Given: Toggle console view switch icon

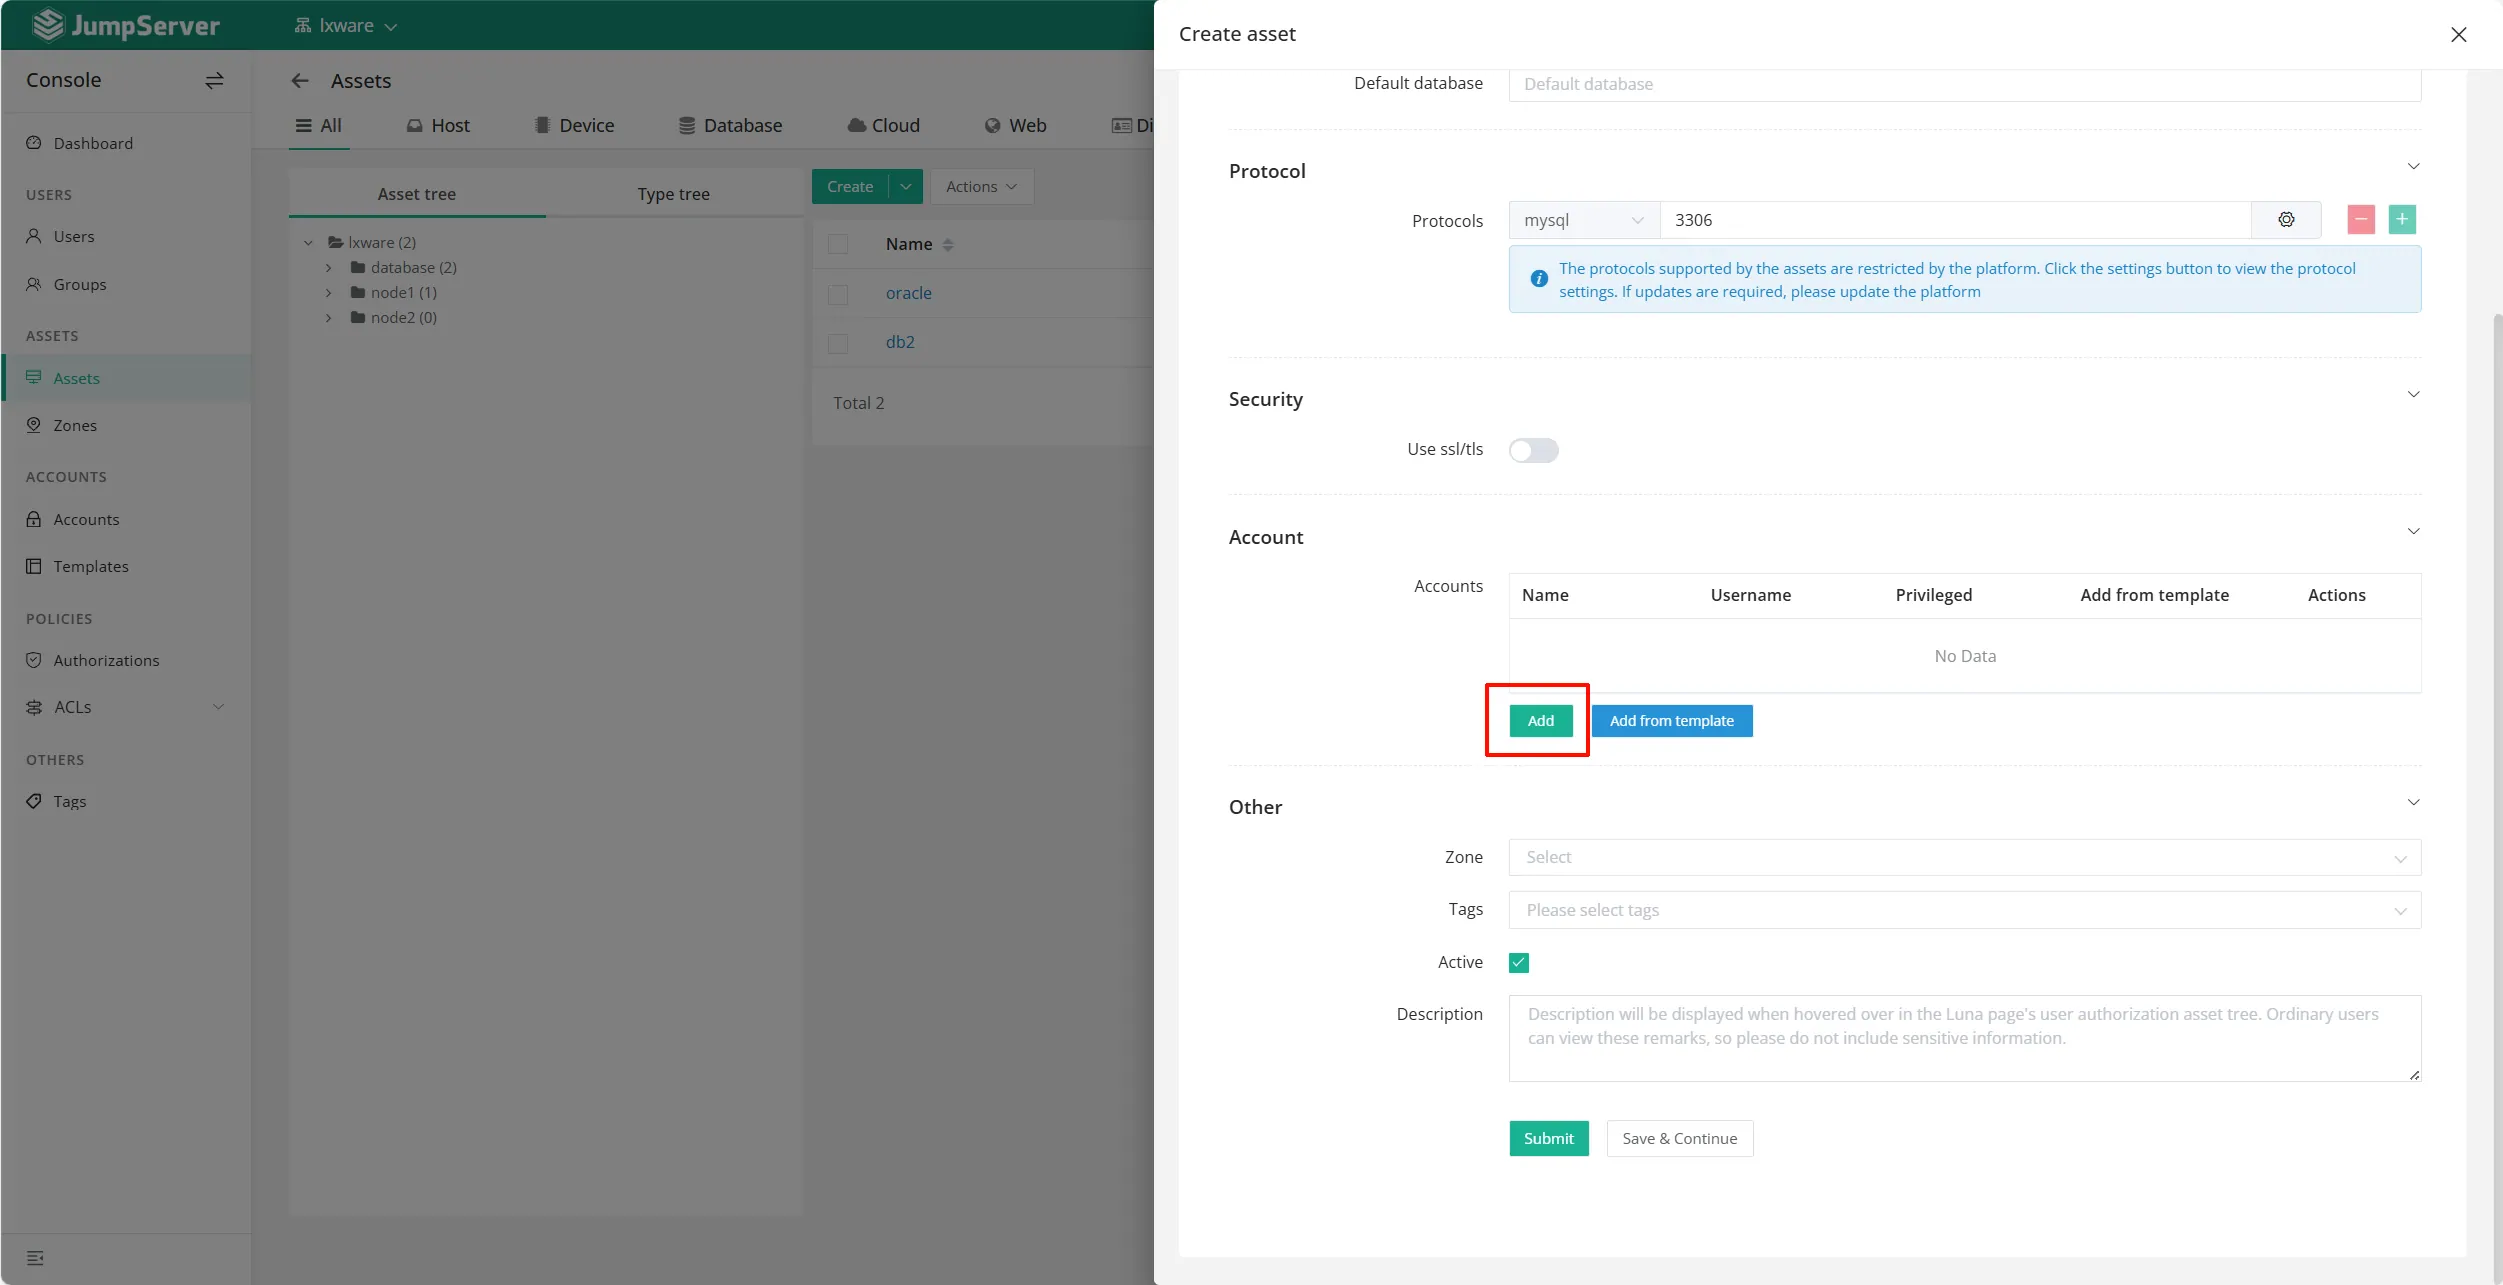Looking at the screenshot, I should coord(214,80).
